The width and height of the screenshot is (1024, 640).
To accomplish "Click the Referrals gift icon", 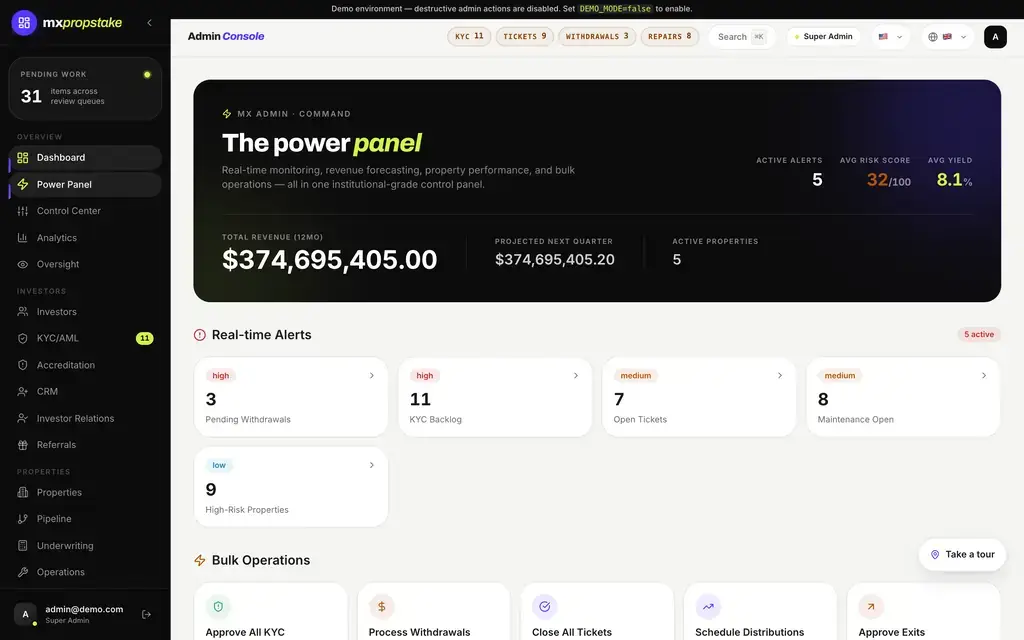I will click(23, 445).
